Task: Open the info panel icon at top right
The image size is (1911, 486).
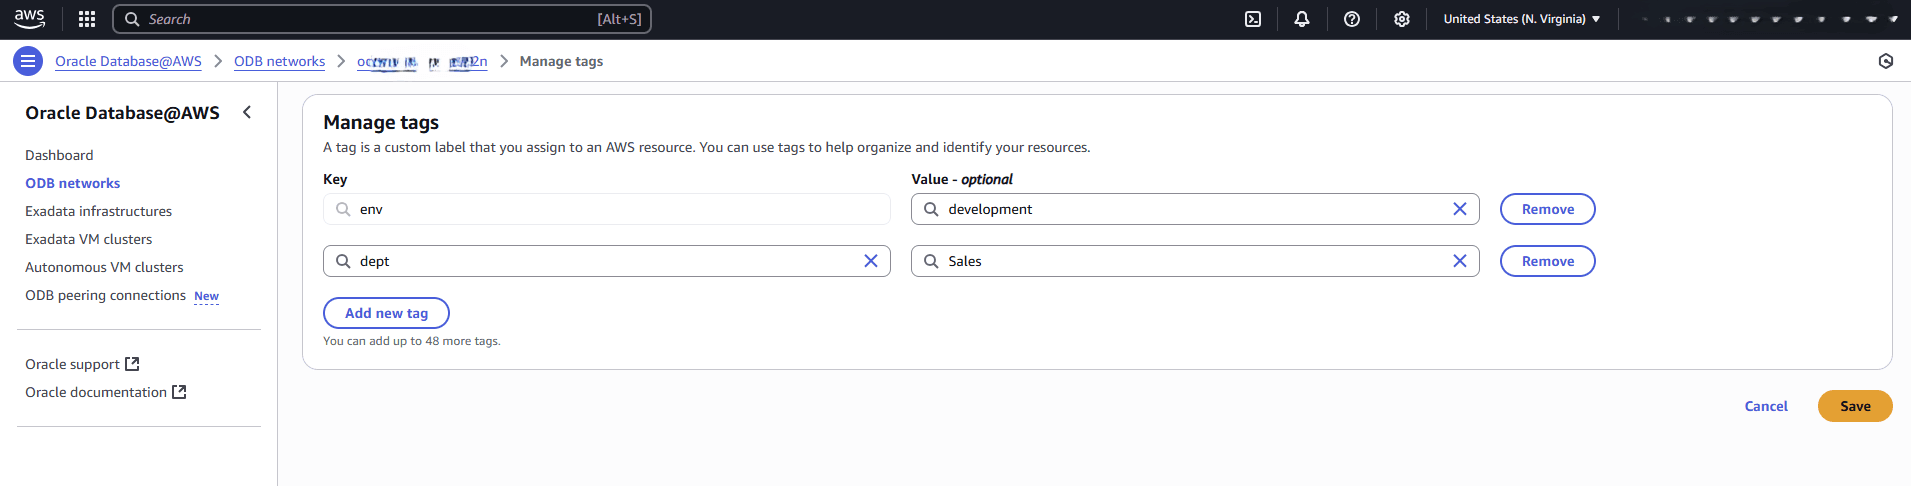Action: pos(1886,61)
